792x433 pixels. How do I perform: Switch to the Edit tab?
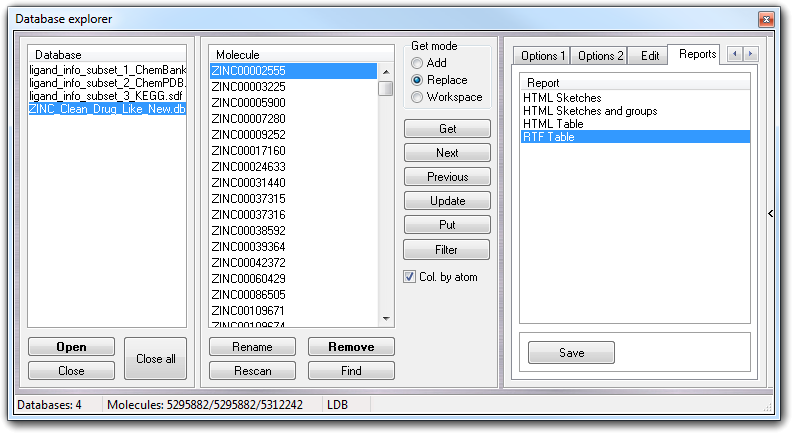point(649,56)
